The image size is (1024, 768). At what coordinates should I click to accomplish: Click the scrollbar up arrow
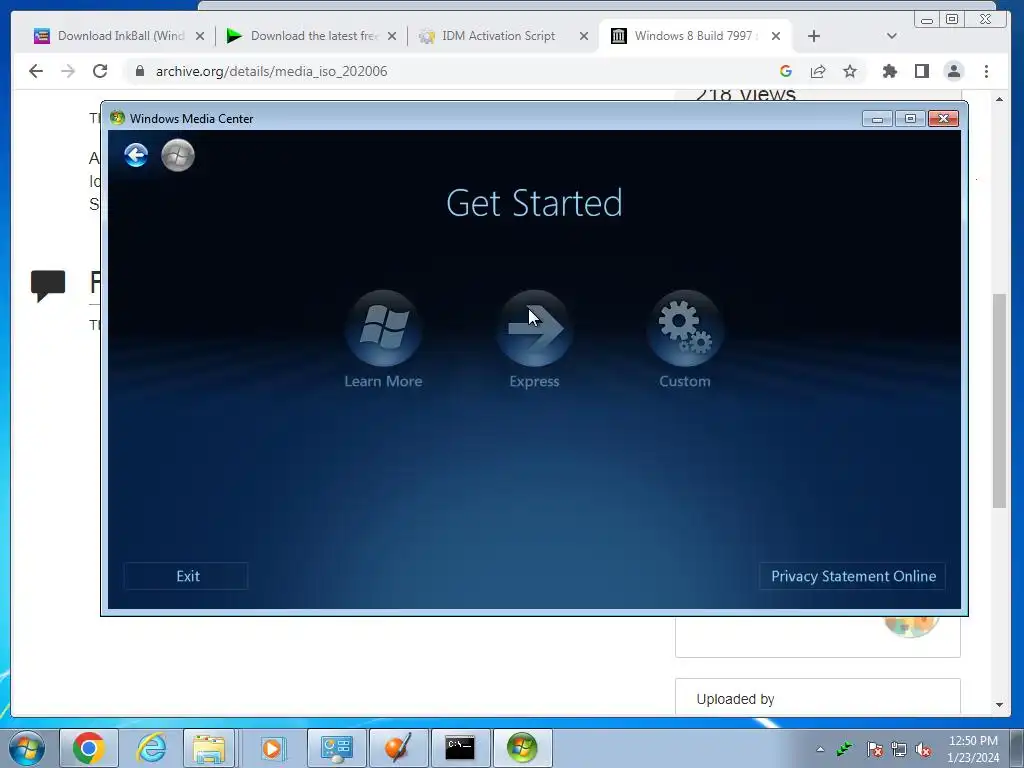pos(999,99)
